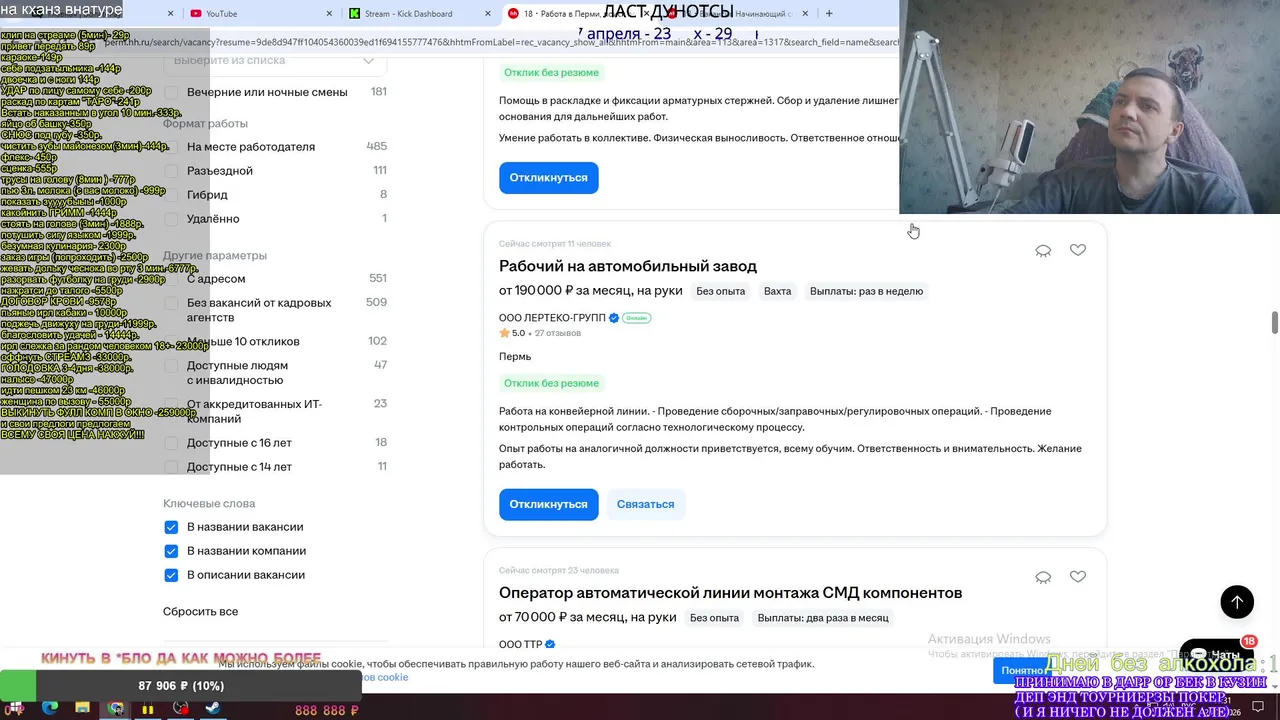Open the Оператор автоматической линии монтажа title

click(730, 593)
